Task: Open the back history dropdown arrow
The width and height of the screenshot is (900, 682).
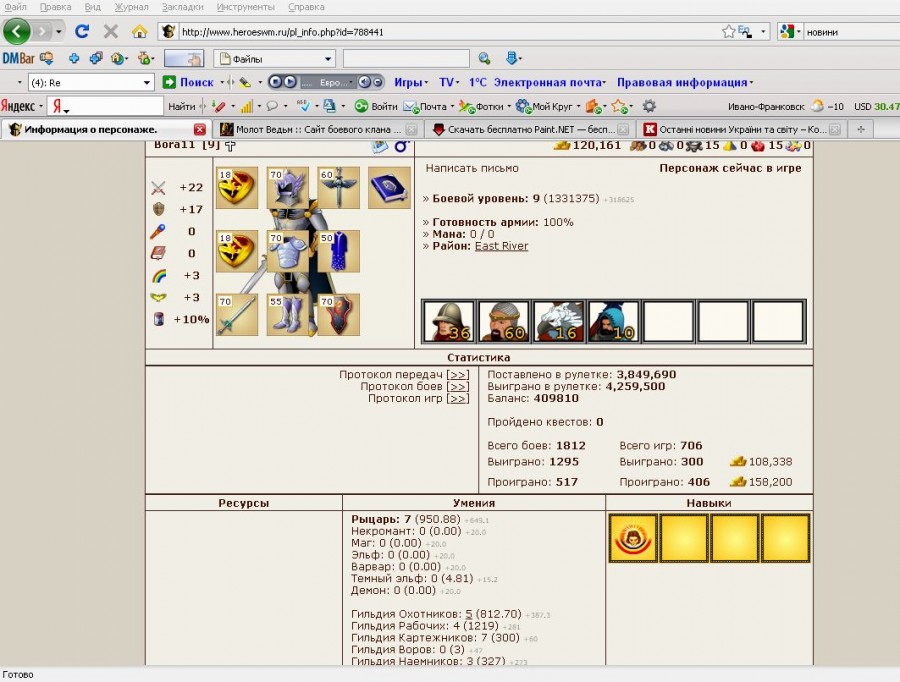Action: (59, 32)
